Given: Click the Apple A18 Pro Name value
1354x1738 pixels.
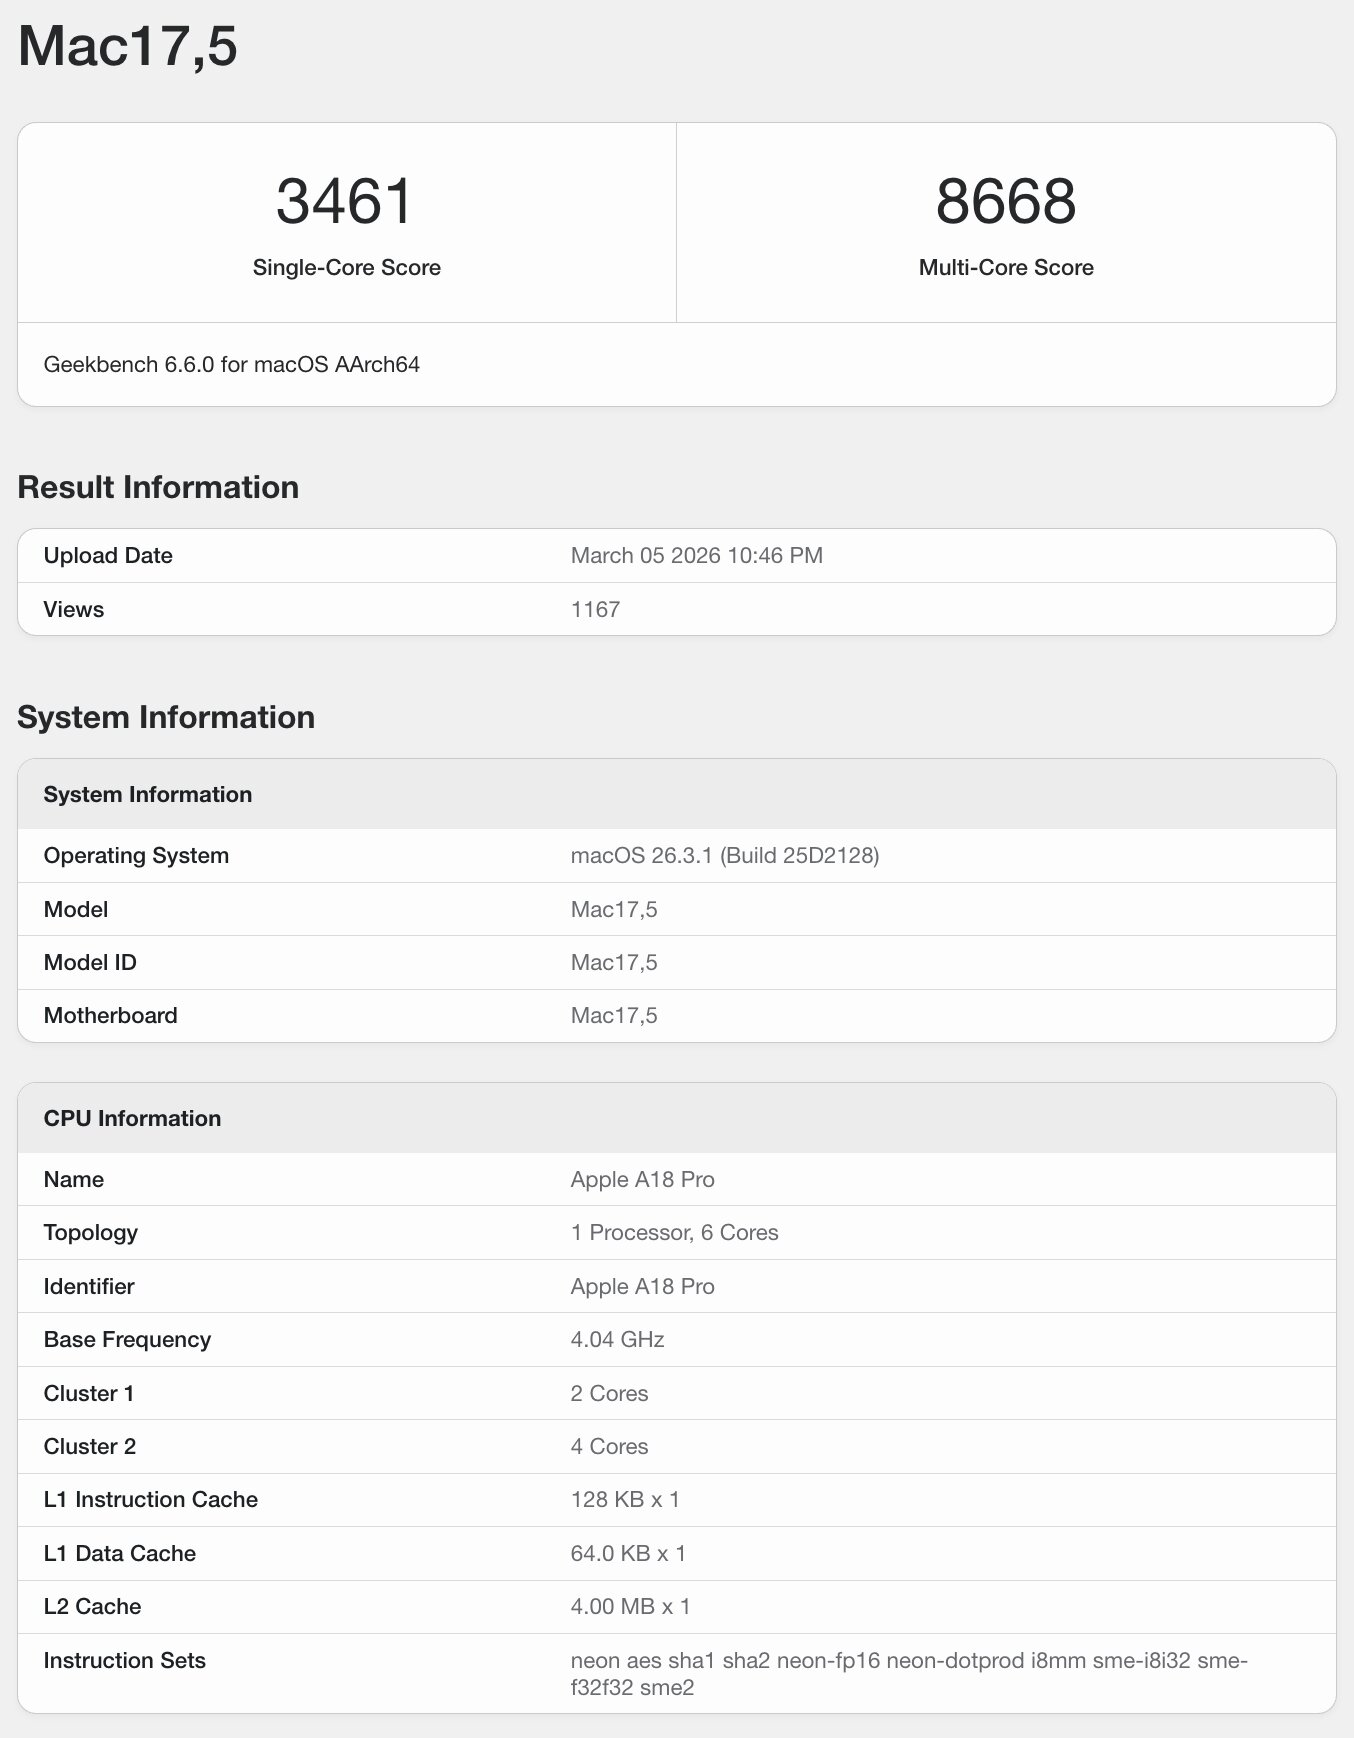Looking at the screenshot, I should coord(642,1179).
